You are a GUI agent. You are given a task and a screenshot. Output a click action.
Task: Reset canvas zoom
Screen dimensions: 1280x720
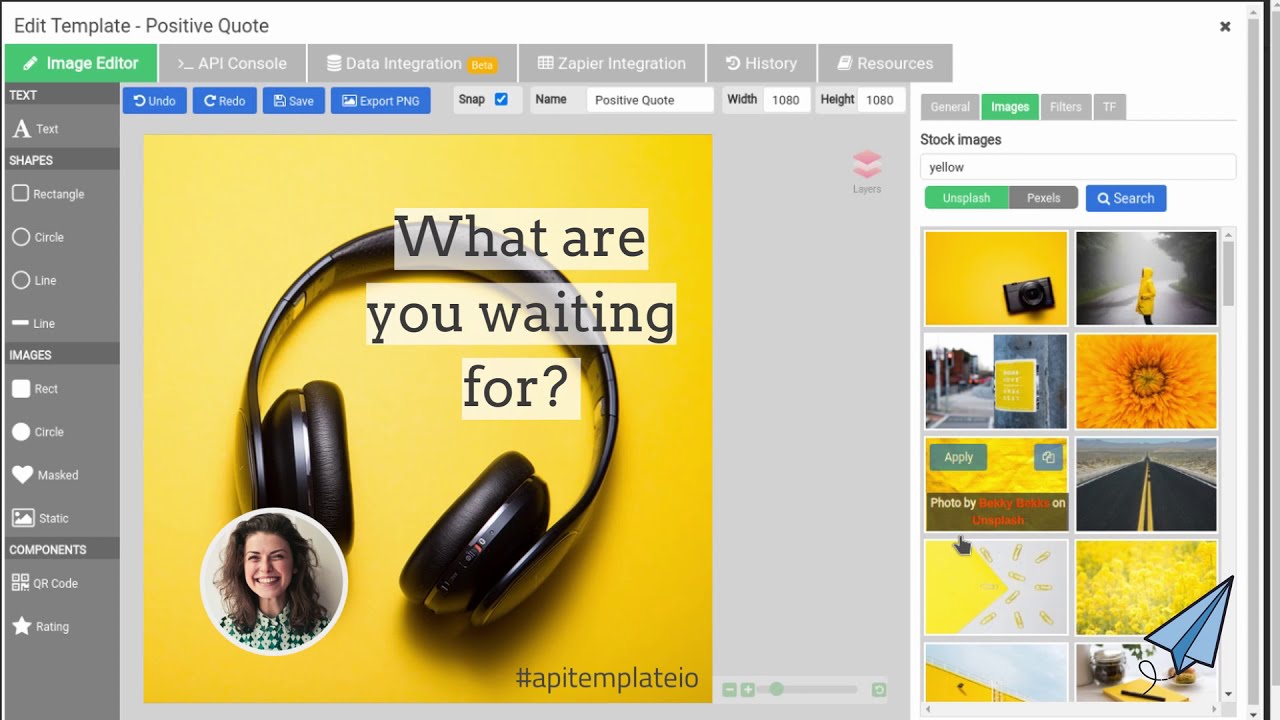click(x=879, y=690)
